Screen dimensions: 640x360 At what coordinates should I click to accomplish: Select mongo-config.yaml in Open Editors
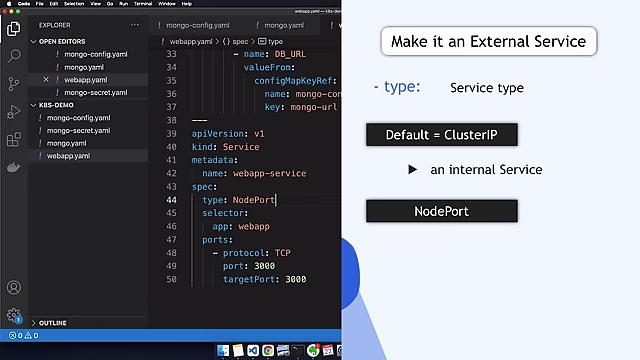96,54
